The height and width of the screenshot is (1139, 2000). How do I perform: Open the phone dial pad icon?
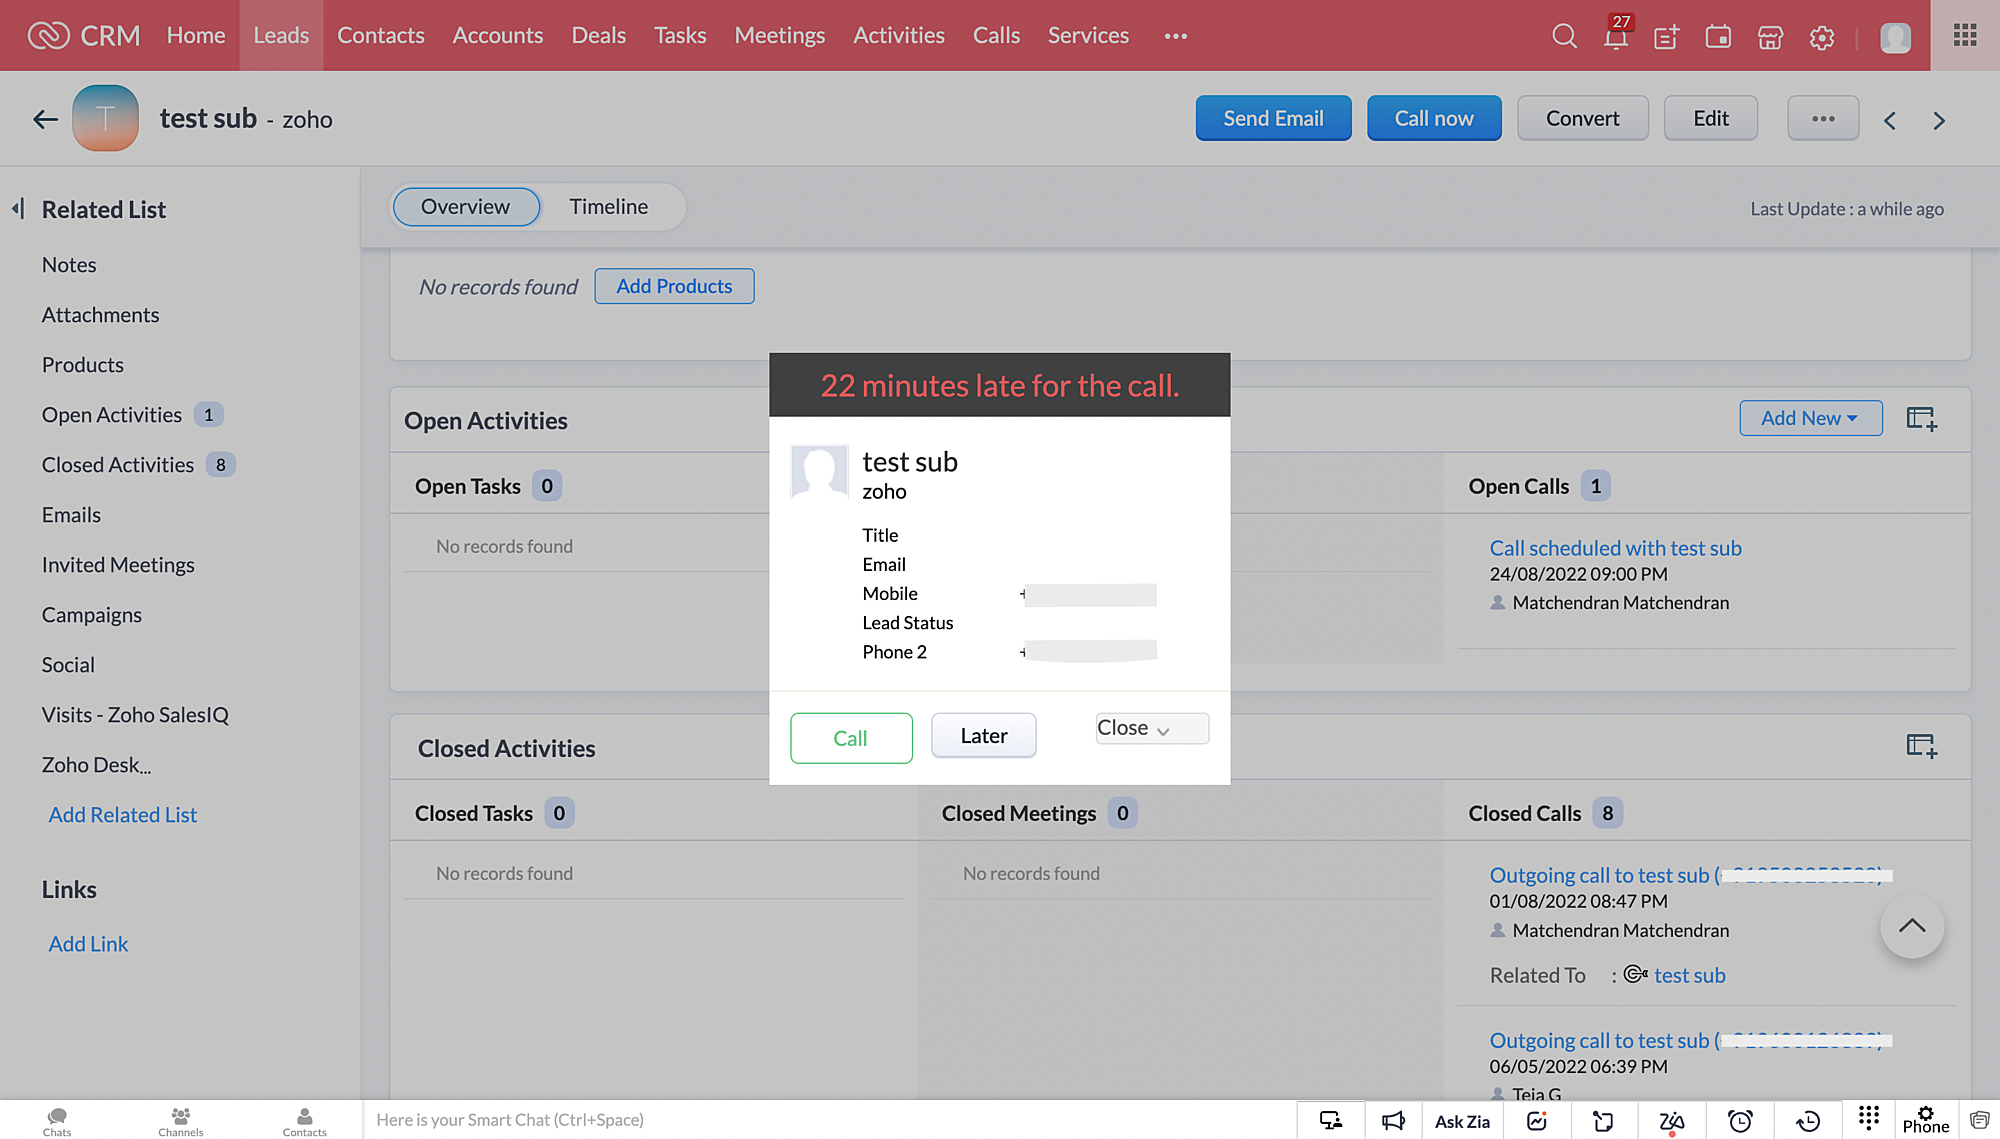(1869, 1117)
